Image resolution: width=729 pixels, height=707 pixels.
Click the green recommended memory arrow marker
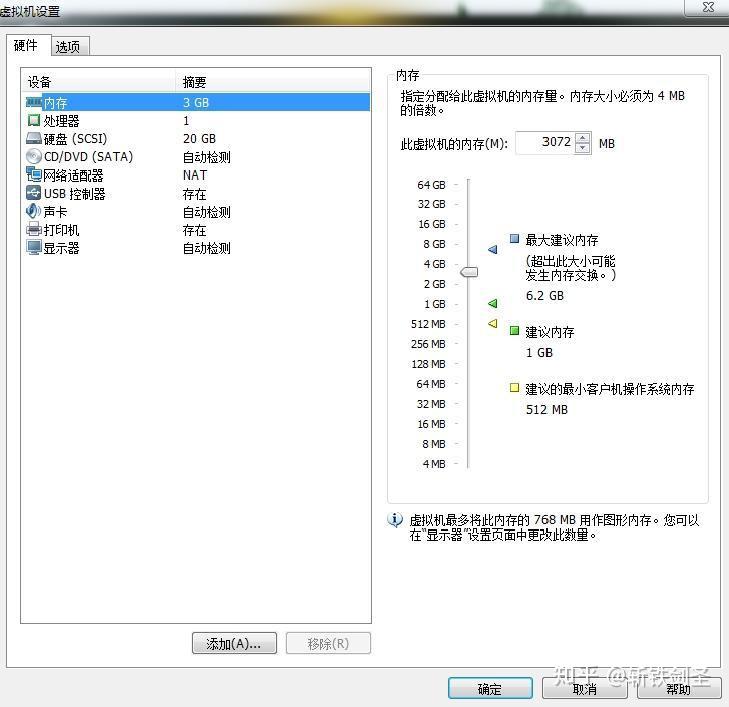493,304
